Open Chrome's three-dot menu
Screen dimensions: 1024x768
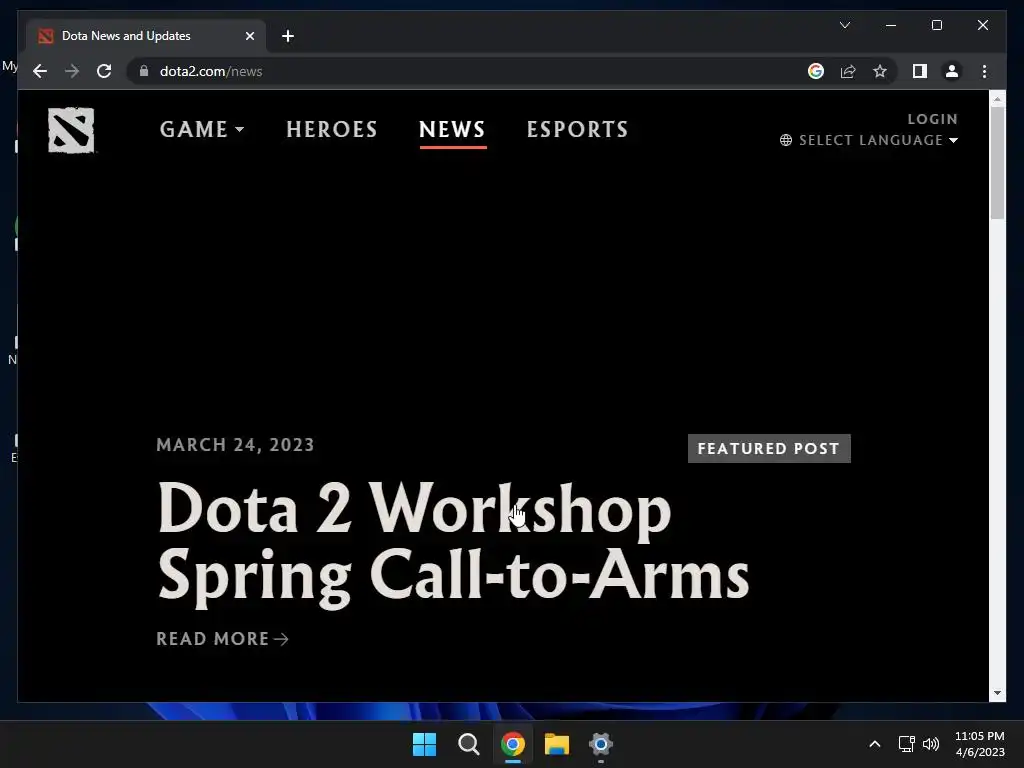coord(984,71)
